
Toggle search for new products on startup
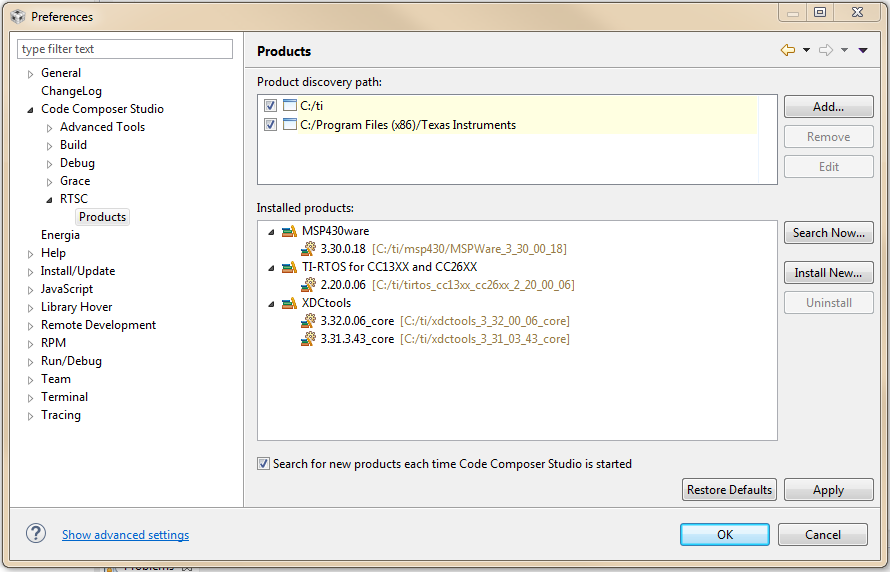[x=264, y=464]
